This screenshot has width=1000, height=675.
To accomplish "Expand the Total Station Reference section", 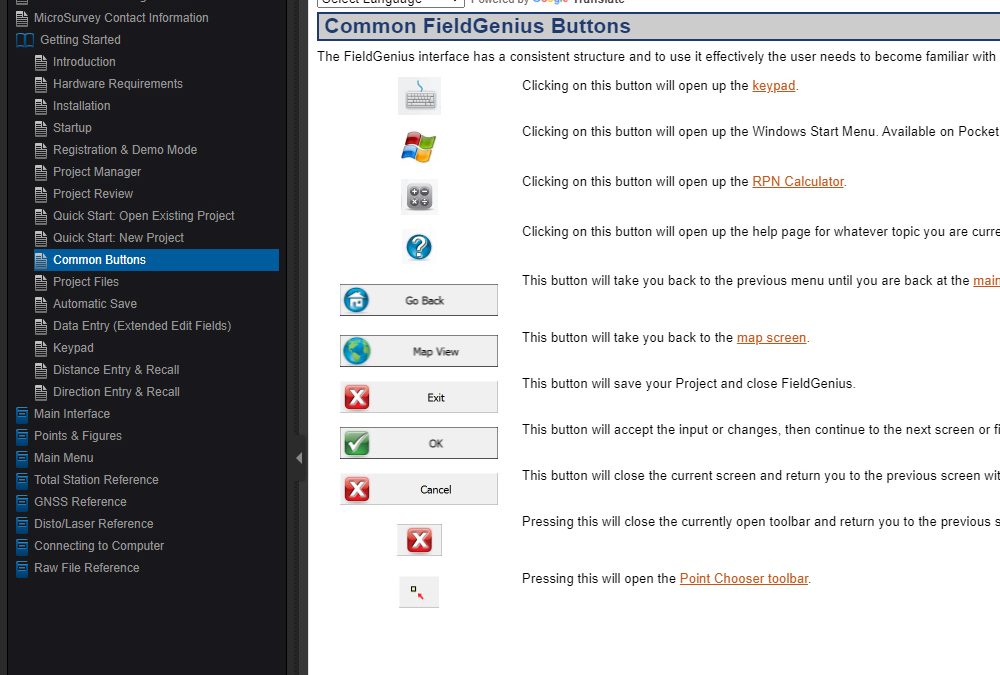I will pos(96,480).
